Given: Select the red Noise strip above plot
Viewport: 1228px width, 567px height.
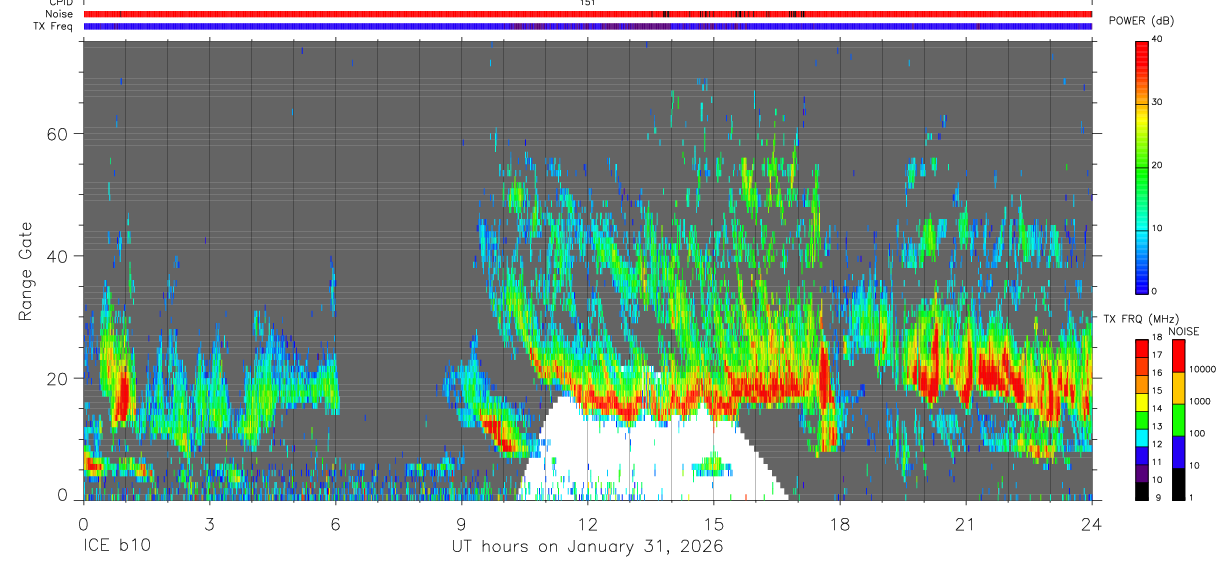Looking at the screenshot, I should click(x=588, y=14).
